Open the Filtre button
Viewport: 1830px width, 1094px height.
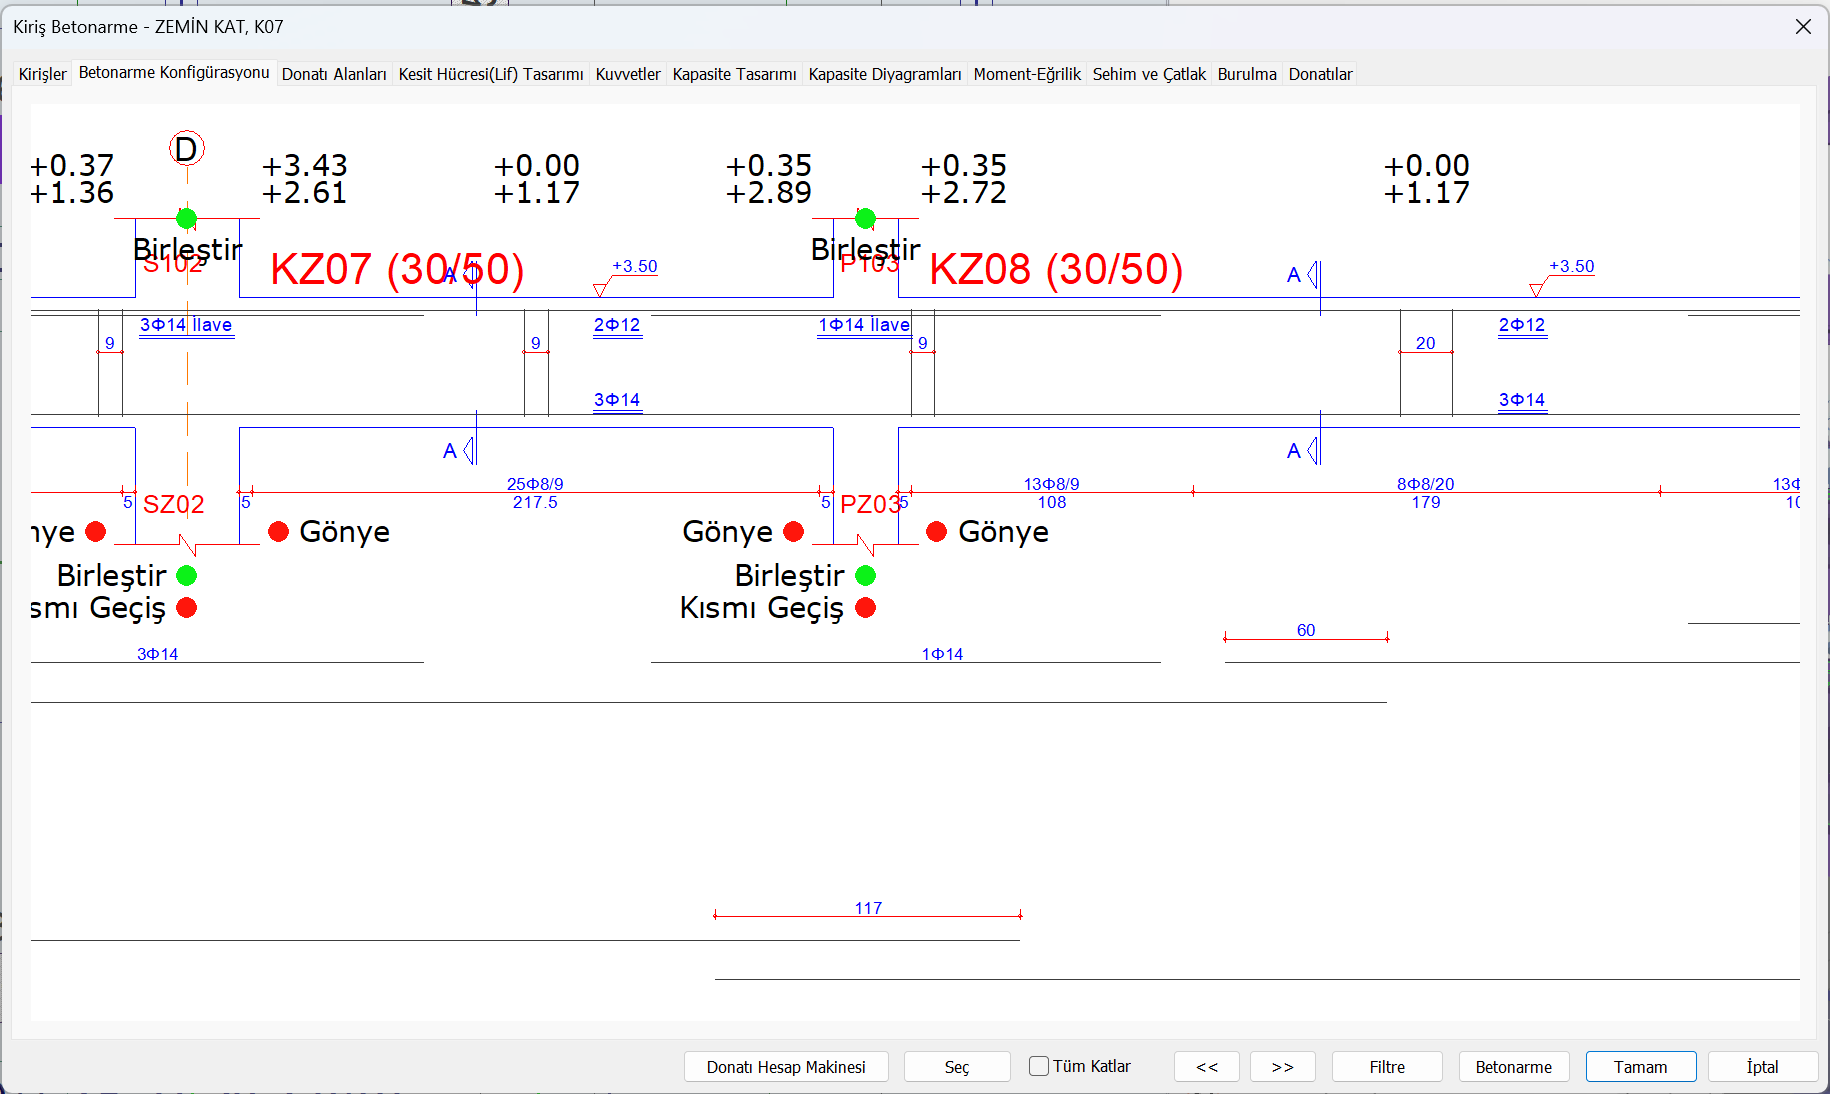coord(1386,1067)
